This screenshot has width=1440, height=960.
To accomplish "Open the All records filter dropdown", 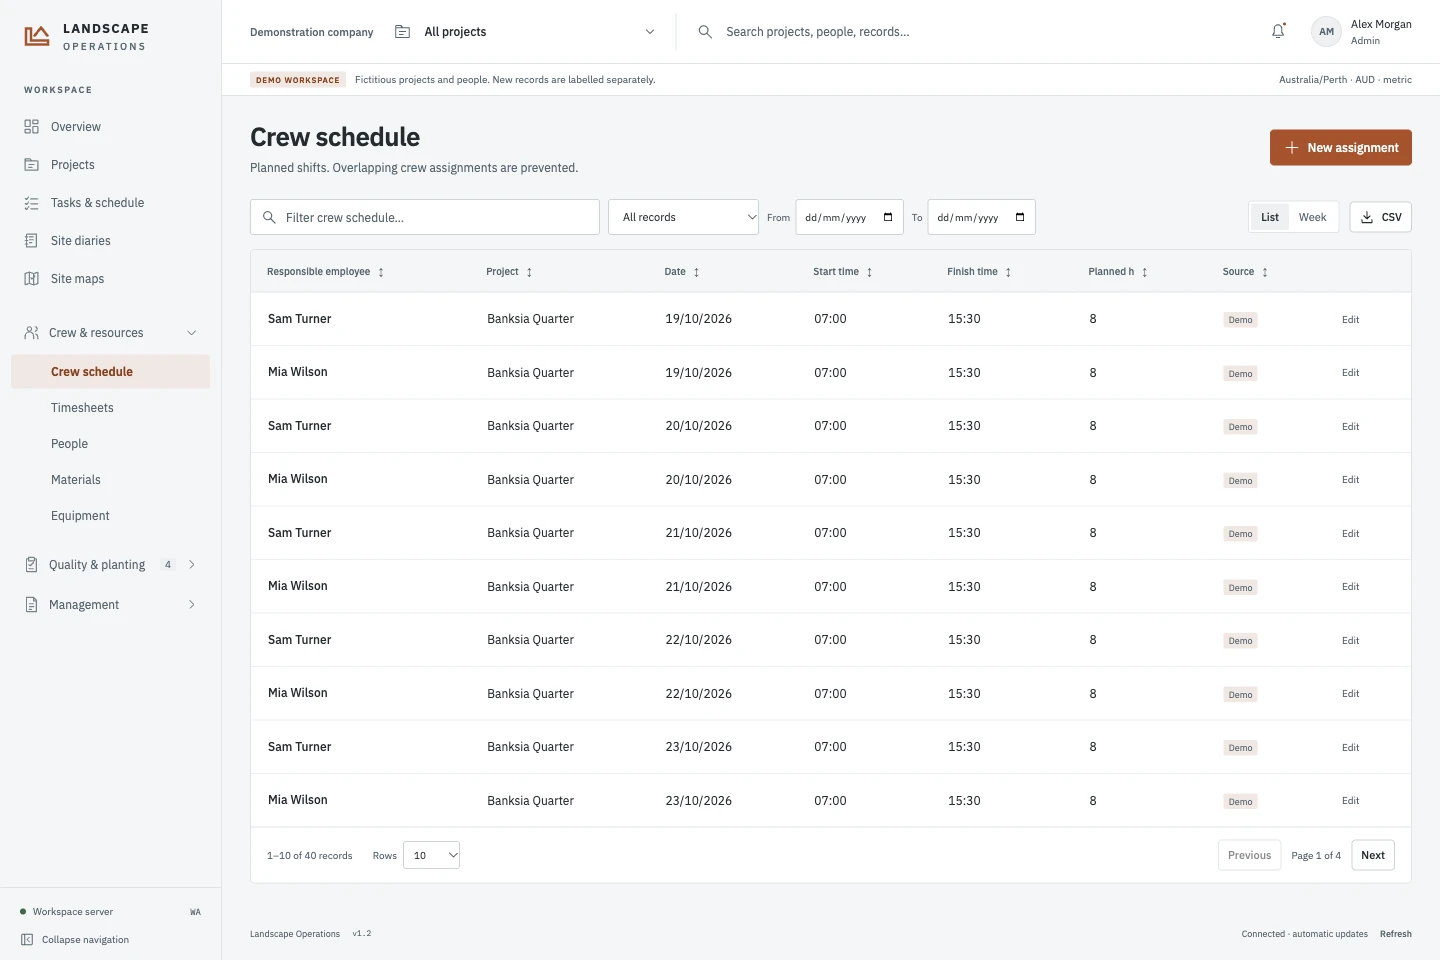I will point(684,217).
